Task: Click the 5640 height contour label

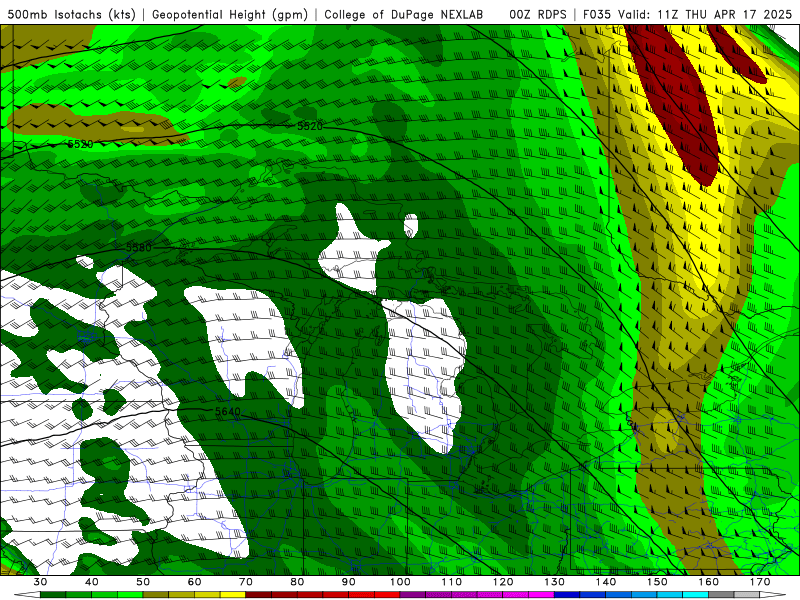Action: click(x=228, y=411)
